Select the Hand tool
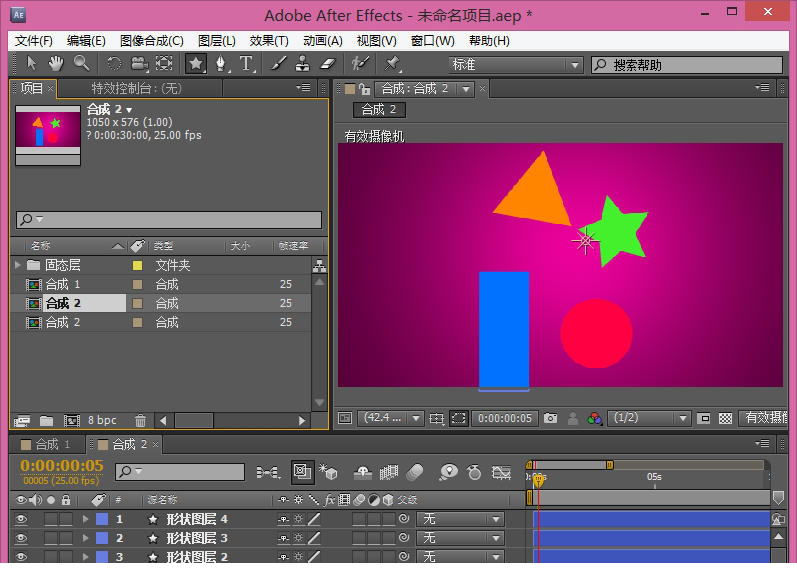 [56, 64]
